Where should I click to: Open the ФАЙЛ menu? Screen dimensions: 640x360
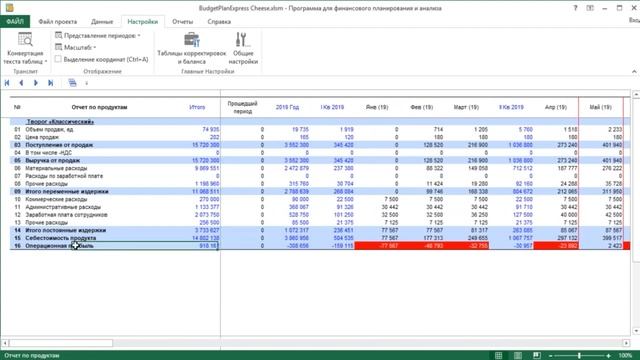(x=15, y=22)
